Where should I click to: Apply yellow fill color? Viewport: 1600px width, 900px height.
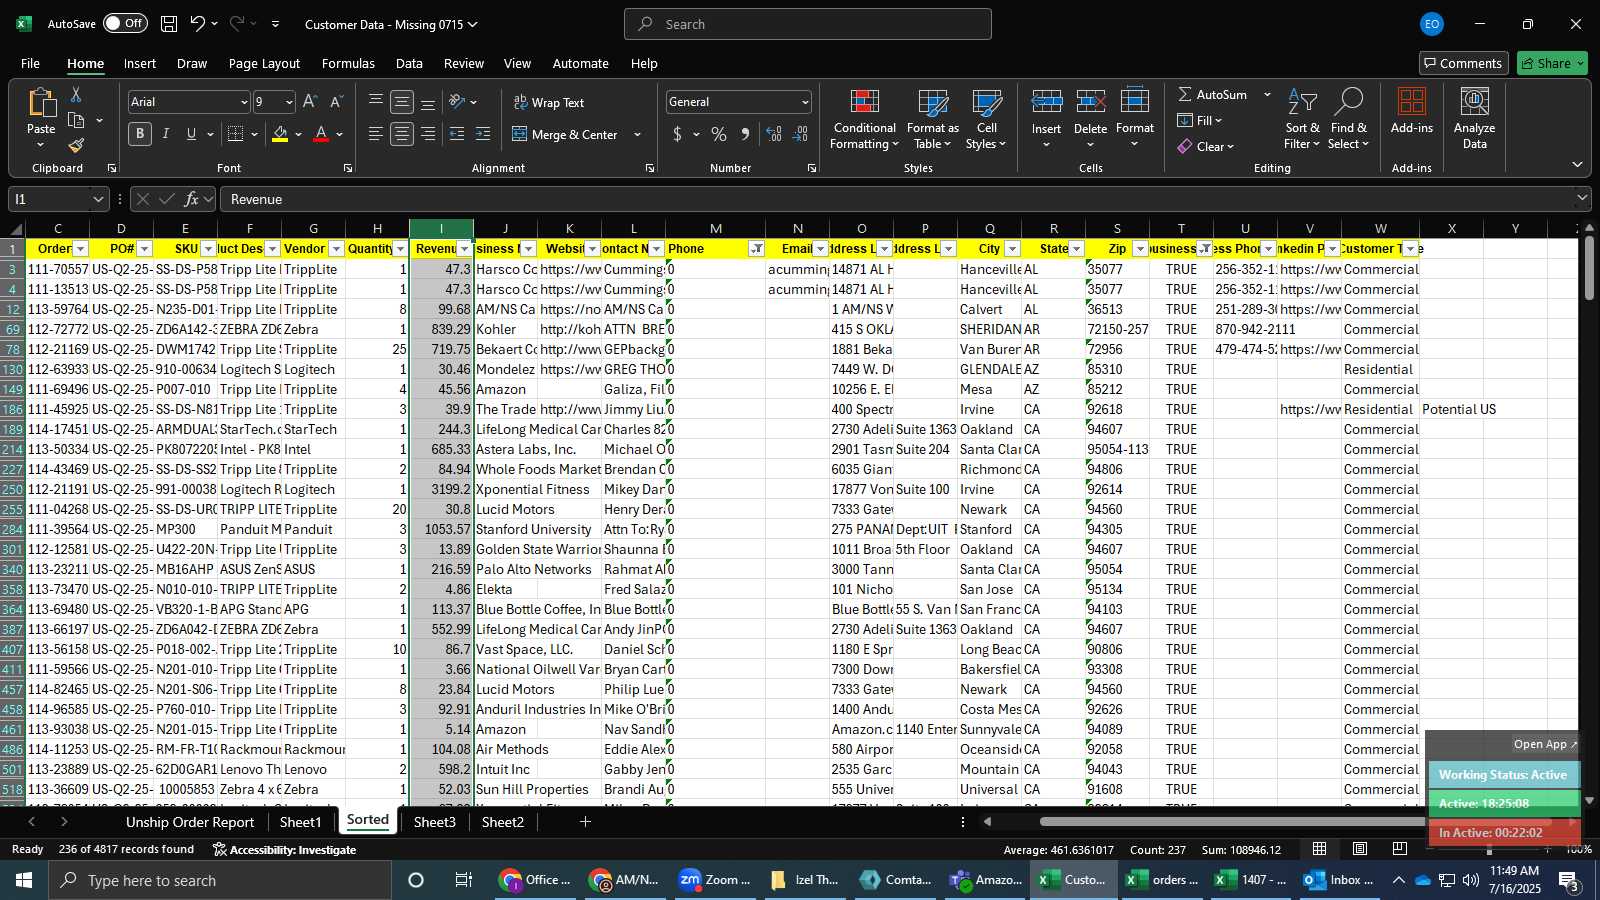[280, 134]
